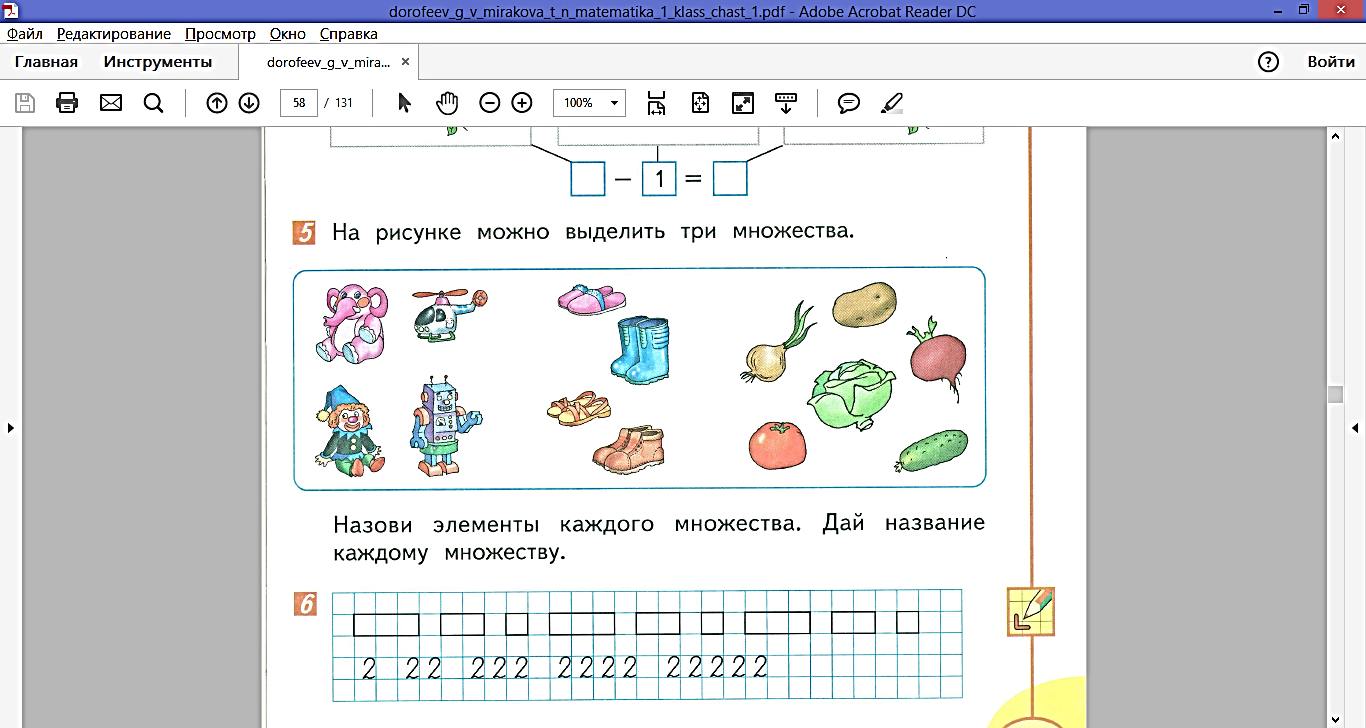Zoom in with the plus button

pyautogui.click(x=522, y=103)
